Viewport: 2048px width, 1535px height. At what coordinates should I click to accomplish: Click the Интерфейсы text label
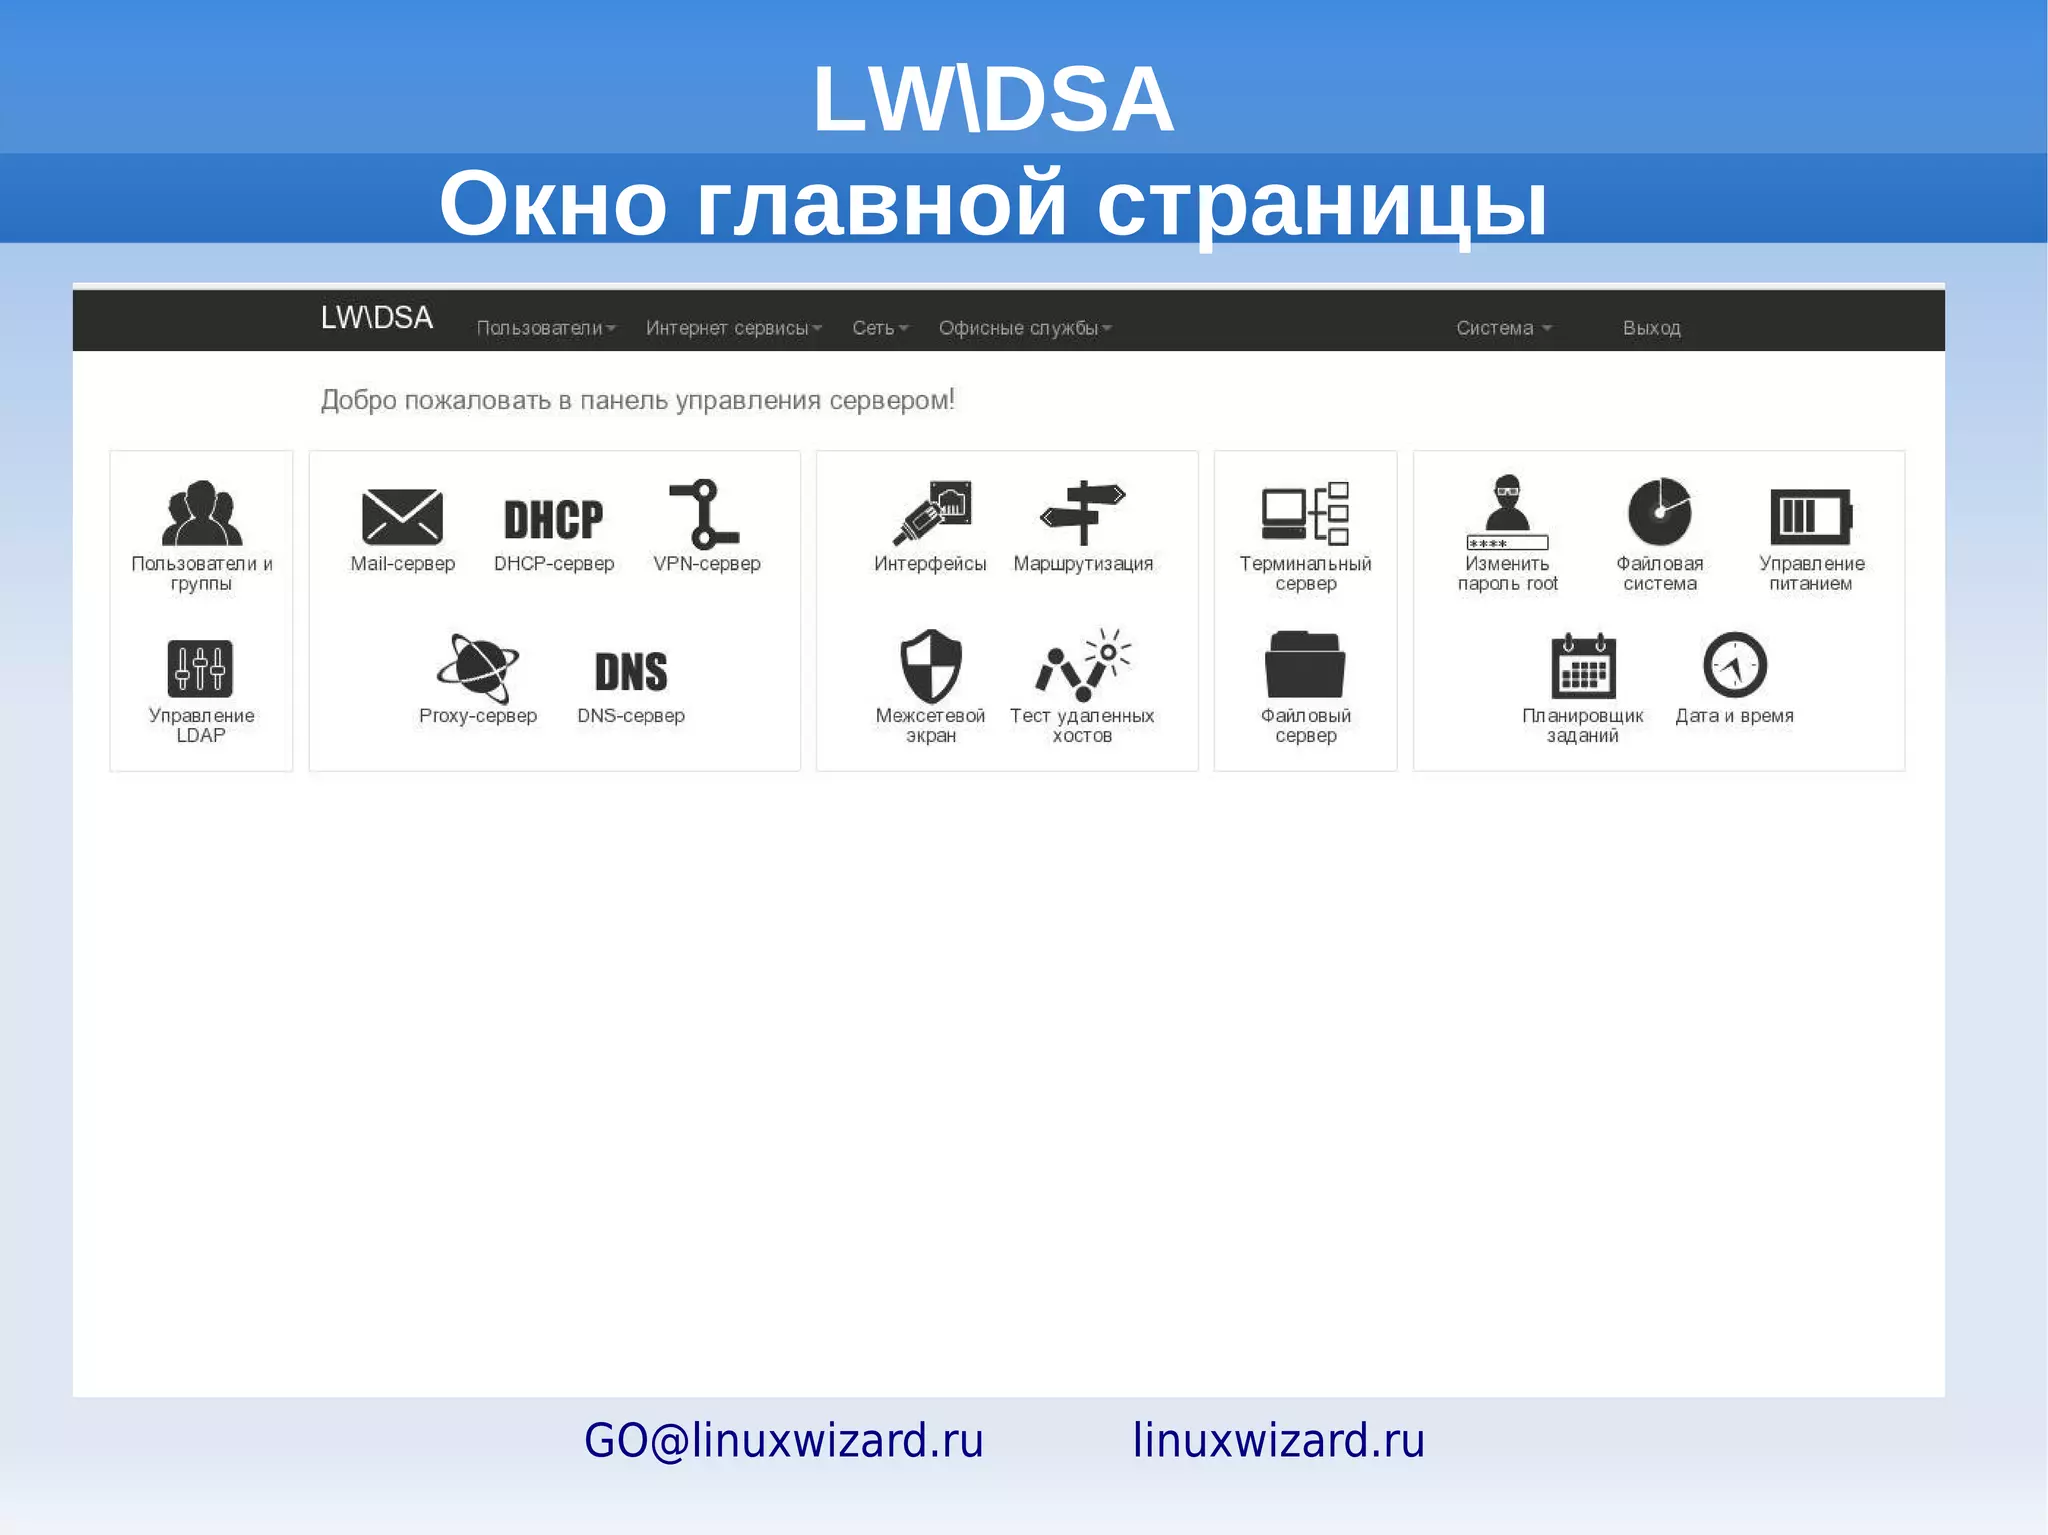pos(930,564)
